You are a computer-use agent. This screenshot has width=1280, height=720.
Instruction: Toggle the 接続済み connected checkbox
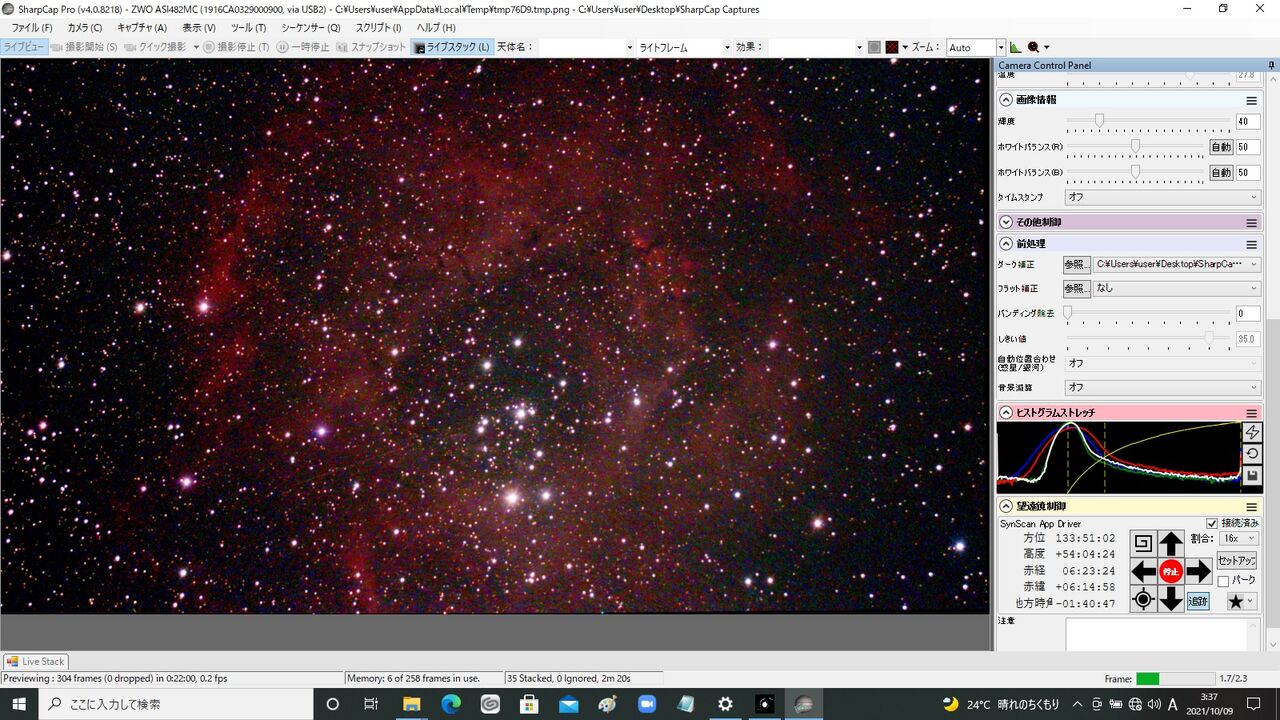pos(1212,523)
